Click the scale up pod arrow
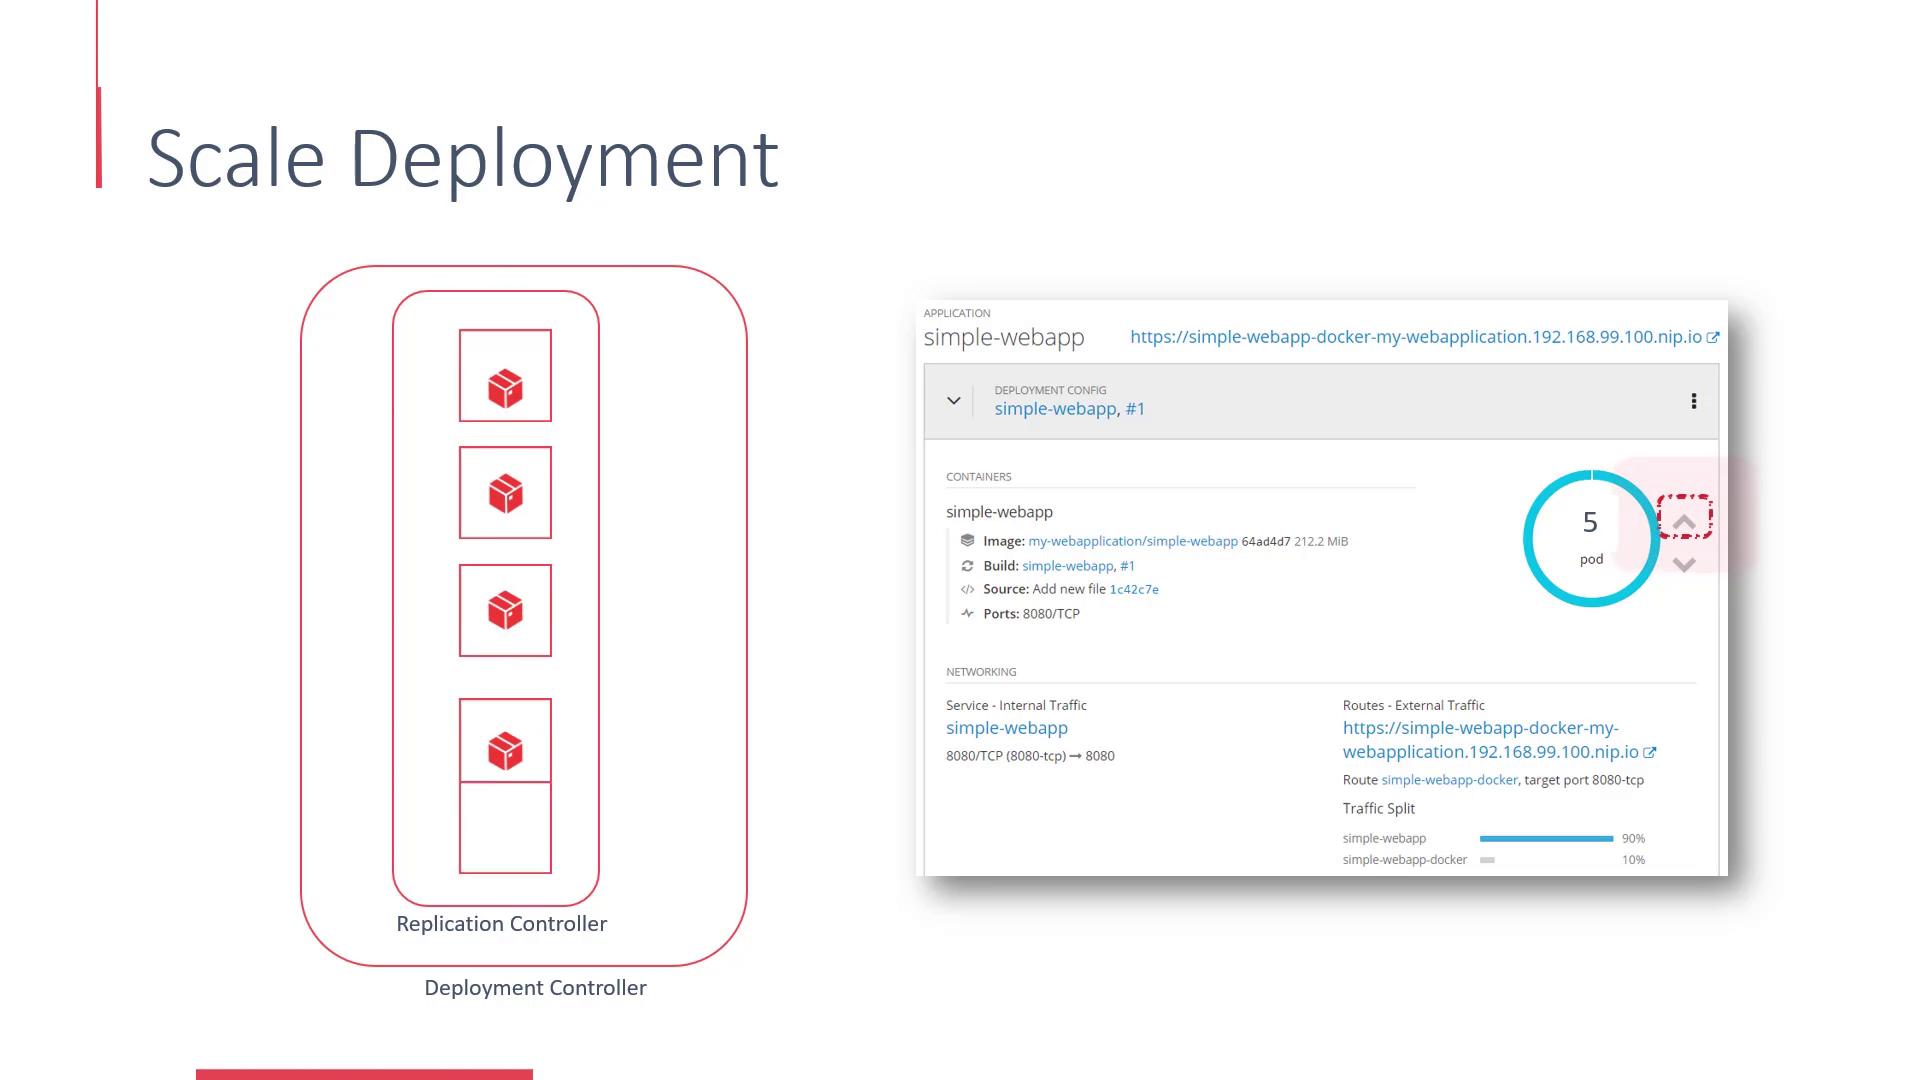The width and height of the screenshot is (1920, 1080). click(1684, 522)
